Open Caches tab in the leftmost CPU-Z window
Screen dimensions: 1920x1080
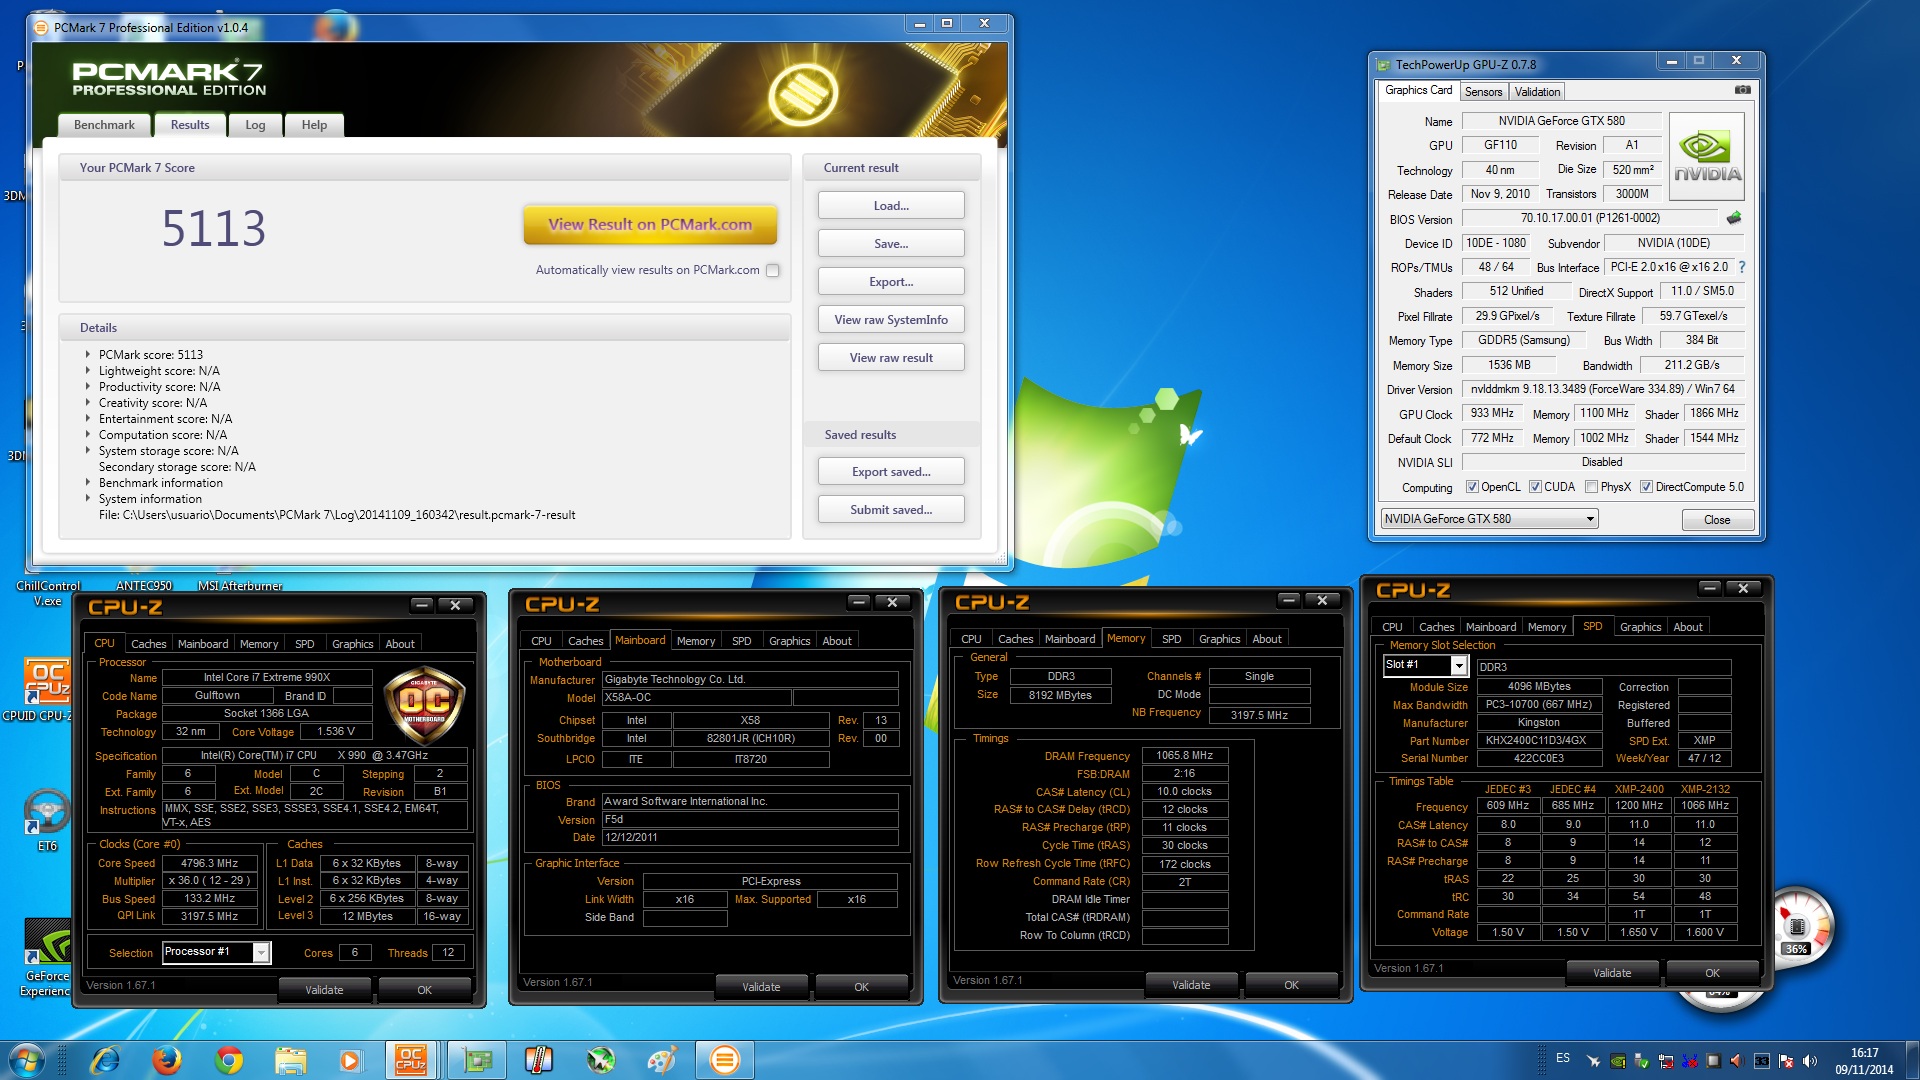(x=149, y=644)
